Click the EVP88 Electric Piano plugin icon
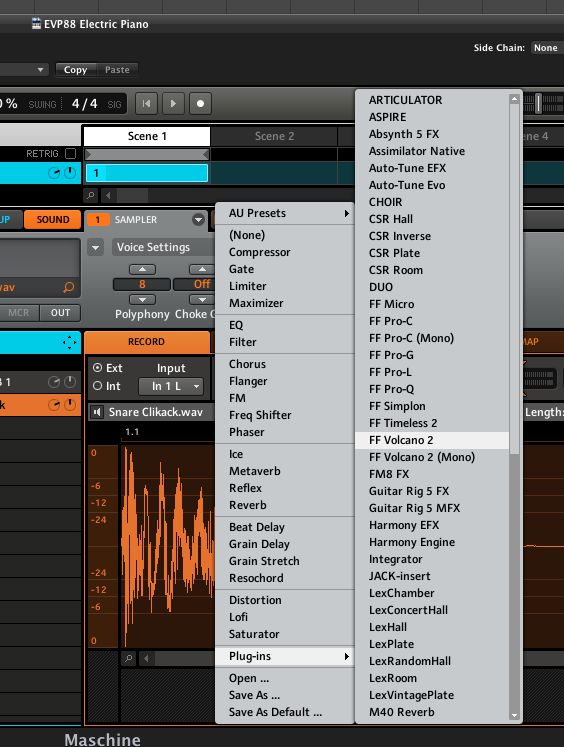 [x=36, y=23]
